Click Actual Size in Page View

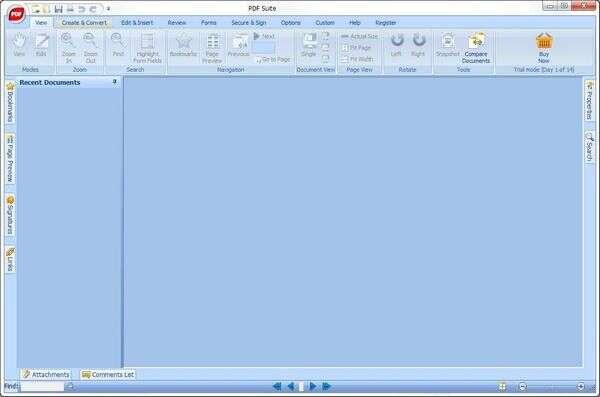click(359, 36)
